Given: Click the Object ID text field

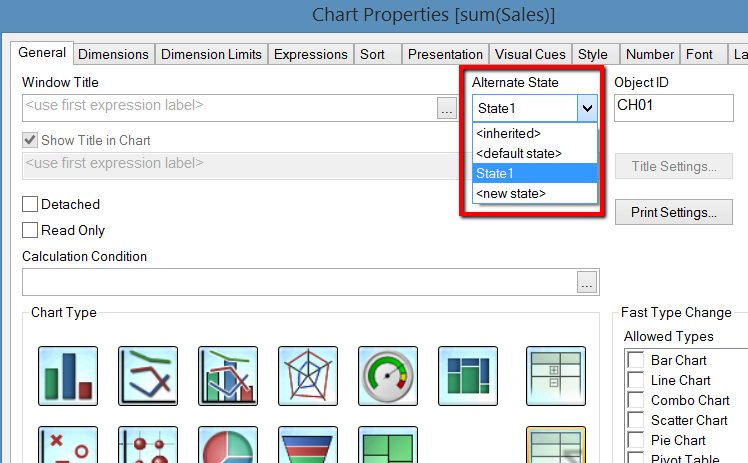Looking at the screenshot, I should [x=680, y=108].
